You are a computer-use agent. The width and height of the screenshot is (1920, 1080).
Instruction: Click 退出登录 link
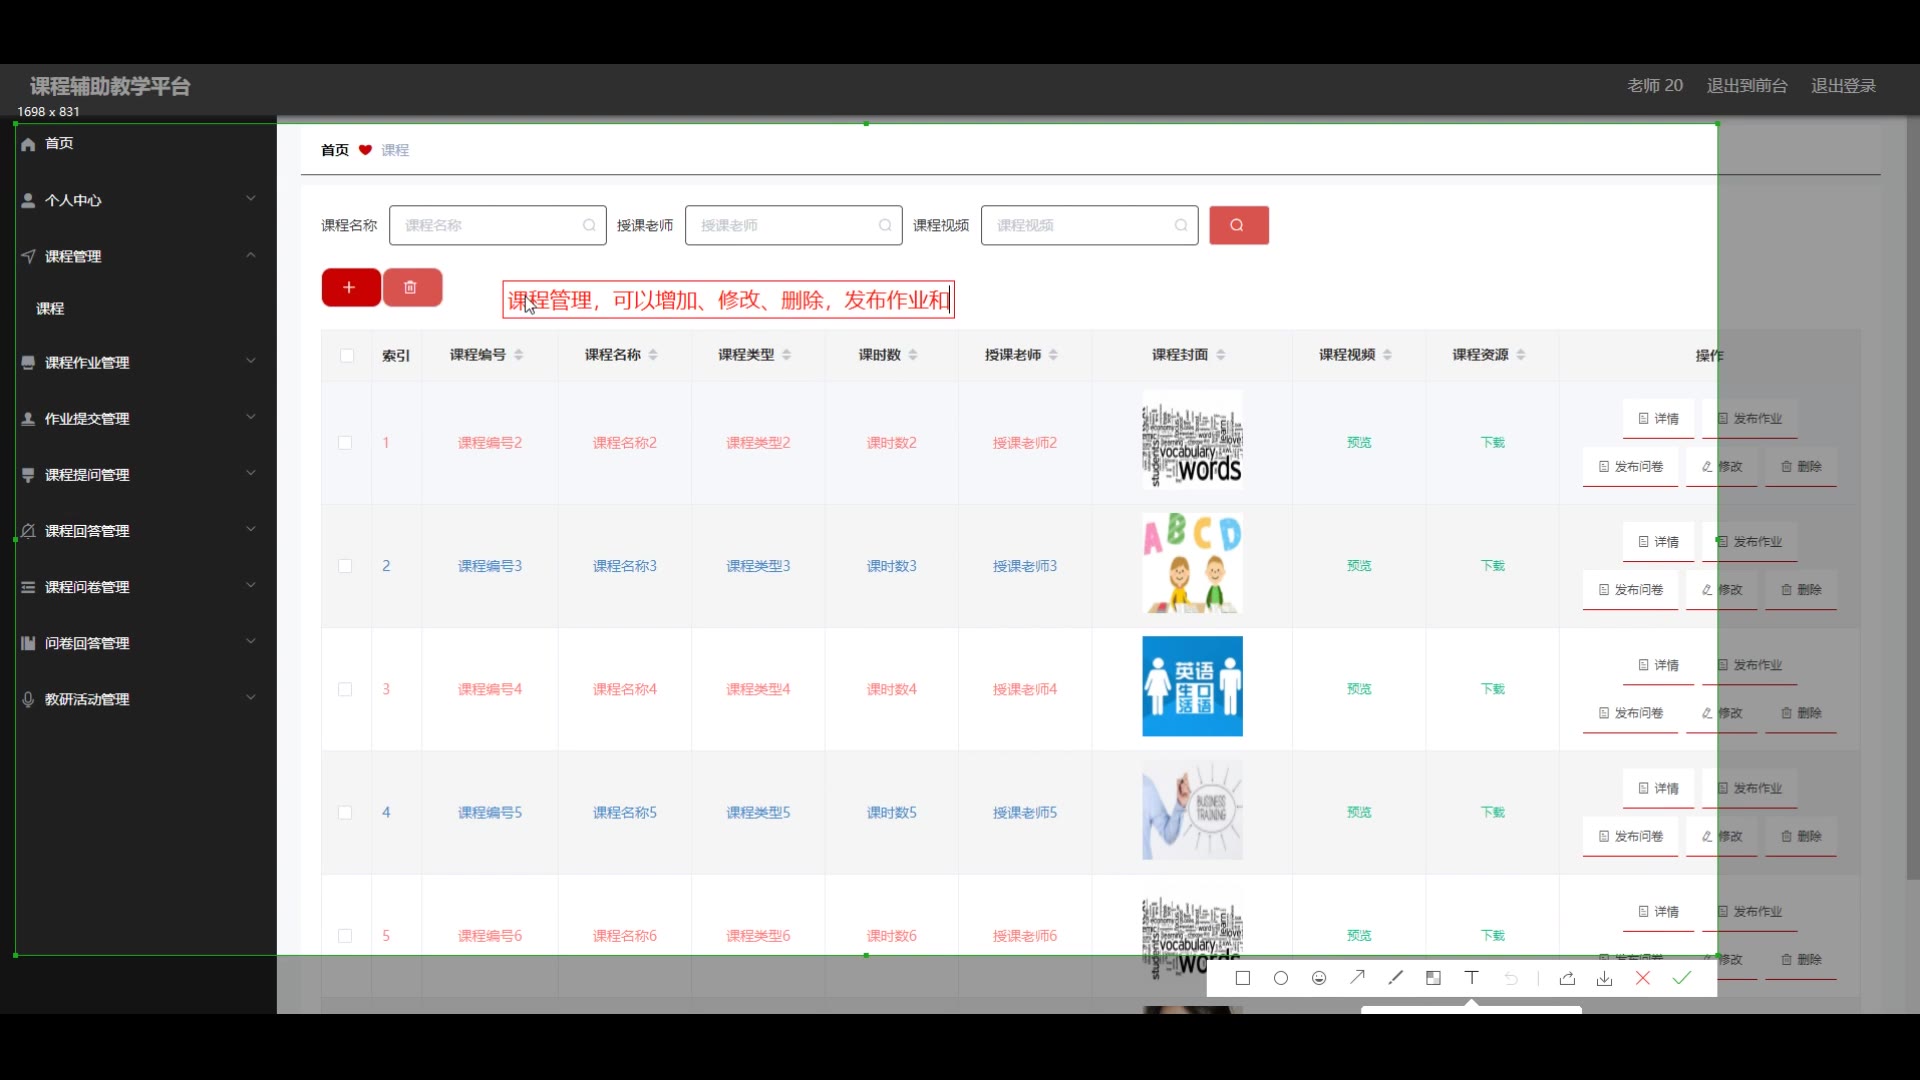1843,86
